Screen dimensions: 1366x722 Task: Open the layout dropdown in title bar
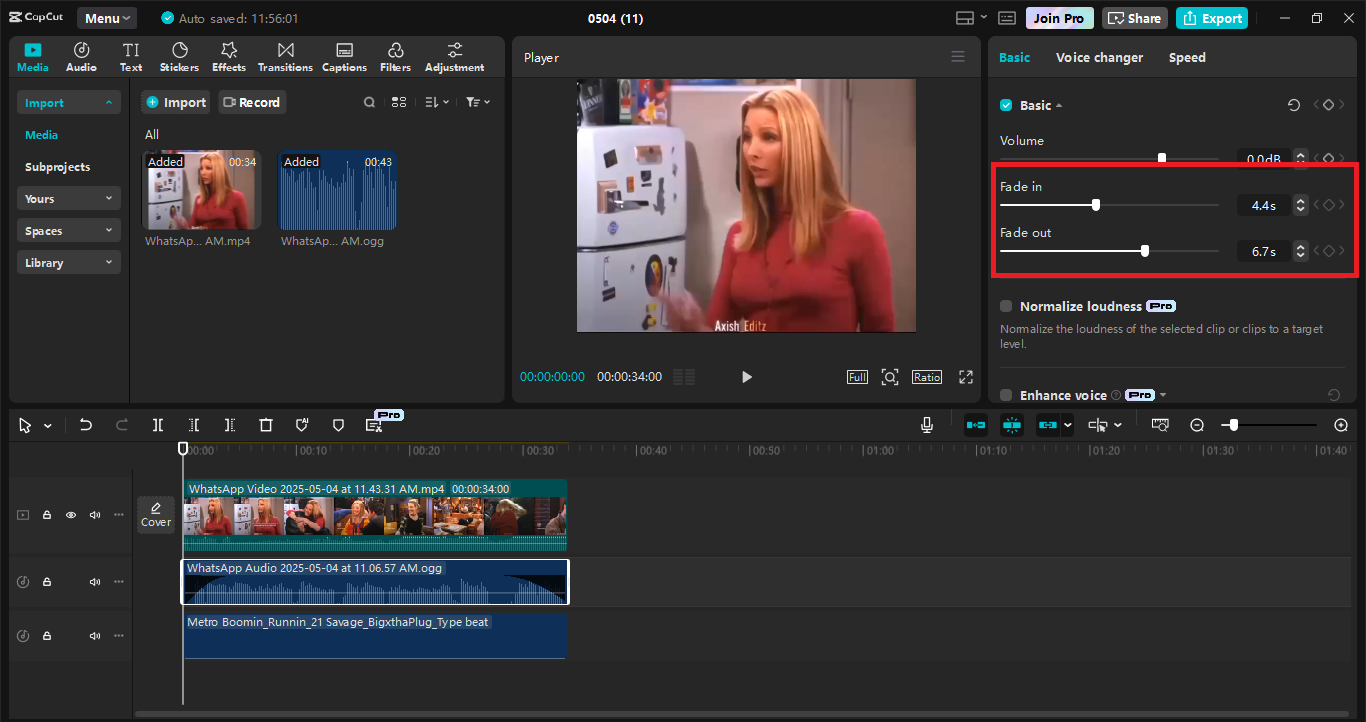click(x=972, y=18)
